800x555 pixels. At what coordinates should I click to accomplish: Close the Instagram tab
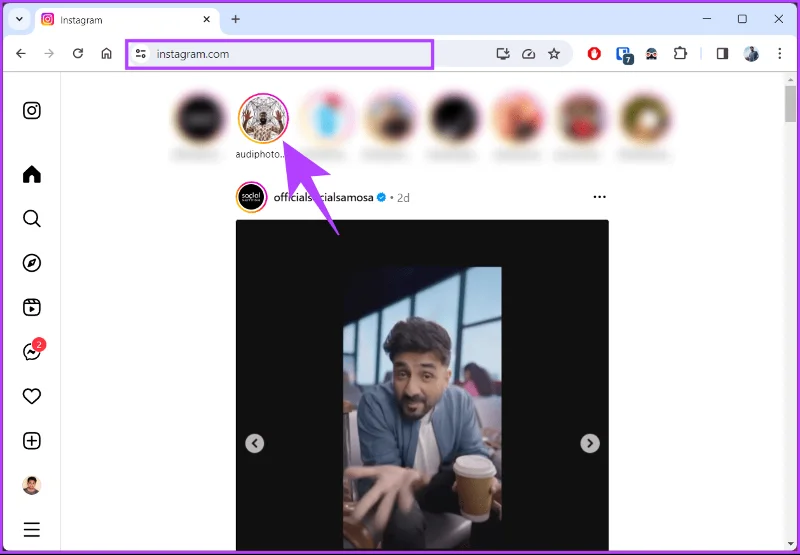click(x=207, y=19)
